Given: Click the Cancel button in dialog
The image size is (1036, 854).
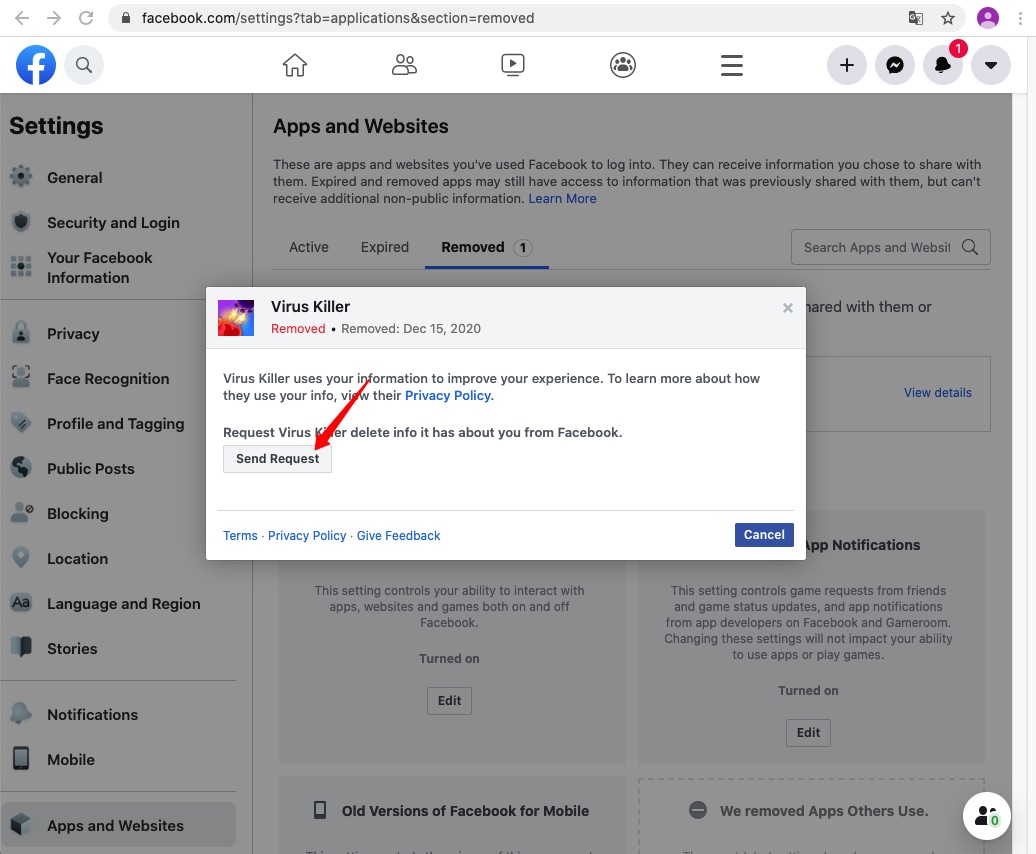Looking at the screenshot, I should tap(764, 535).
